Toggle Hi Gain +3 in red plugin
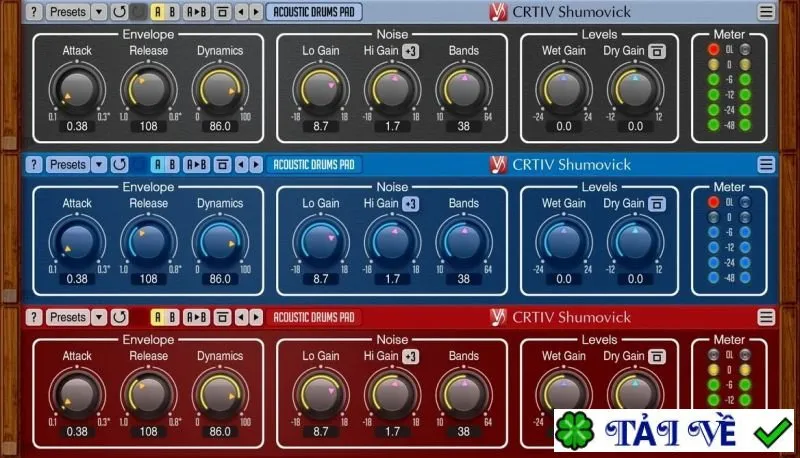Image resolution: width=800 pixels, height=458 pixels. coord(411,357)
